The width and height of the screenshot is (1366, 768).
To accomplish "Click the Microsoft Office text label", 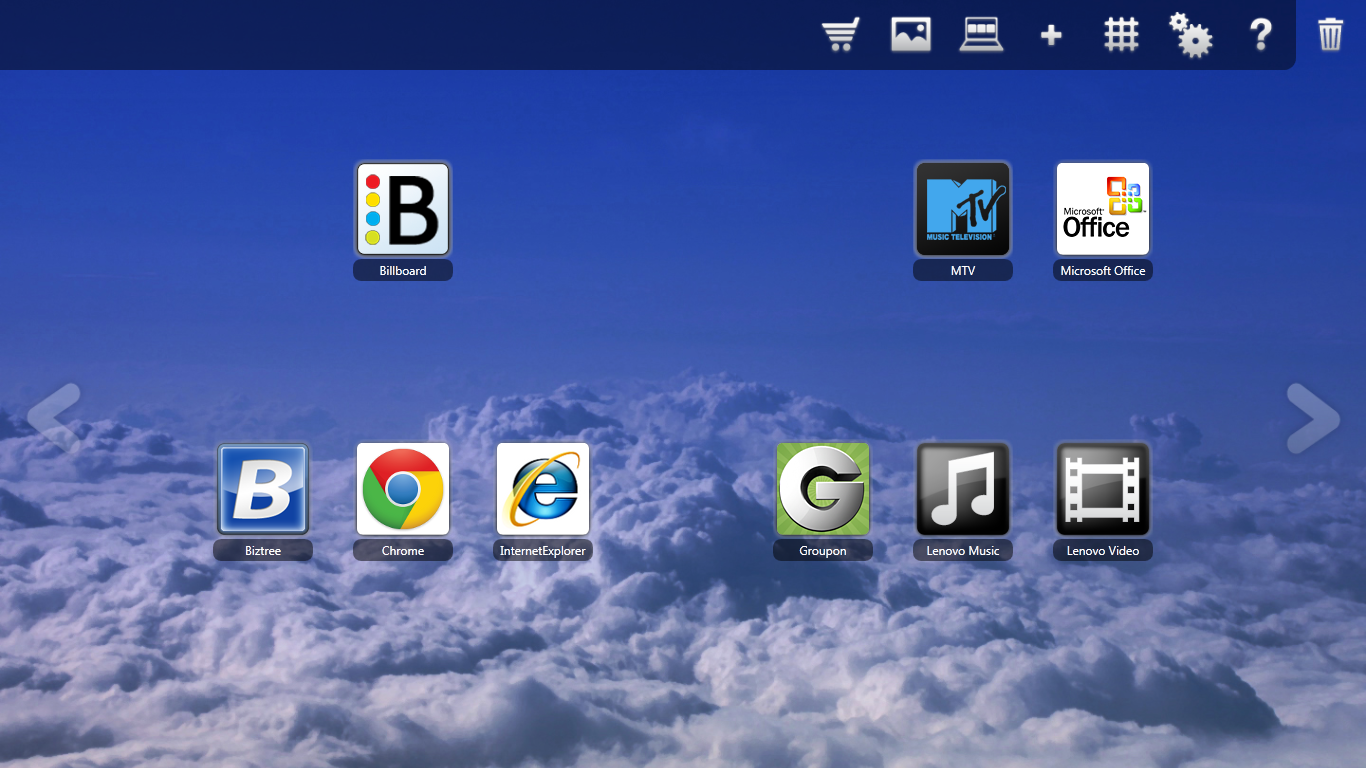I will click(x=1103, y=271).
